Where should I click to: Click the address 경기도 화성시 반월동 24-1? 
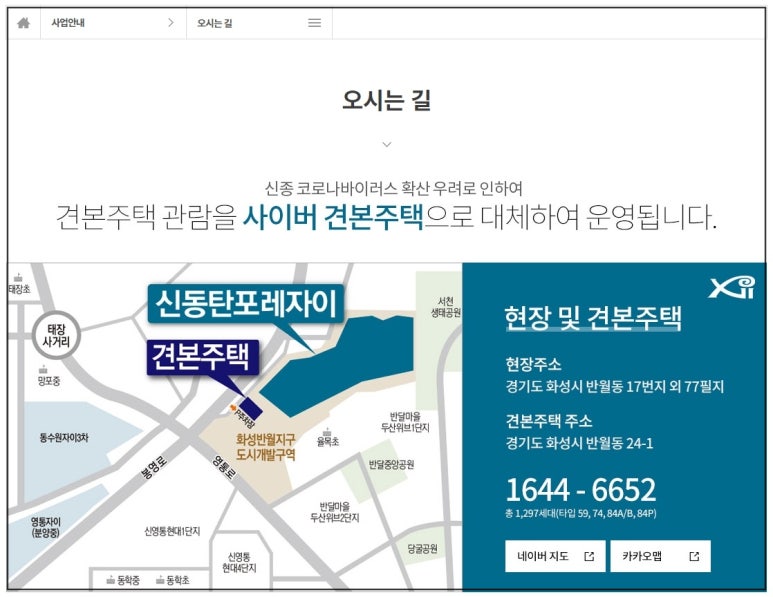click(579, 443)
